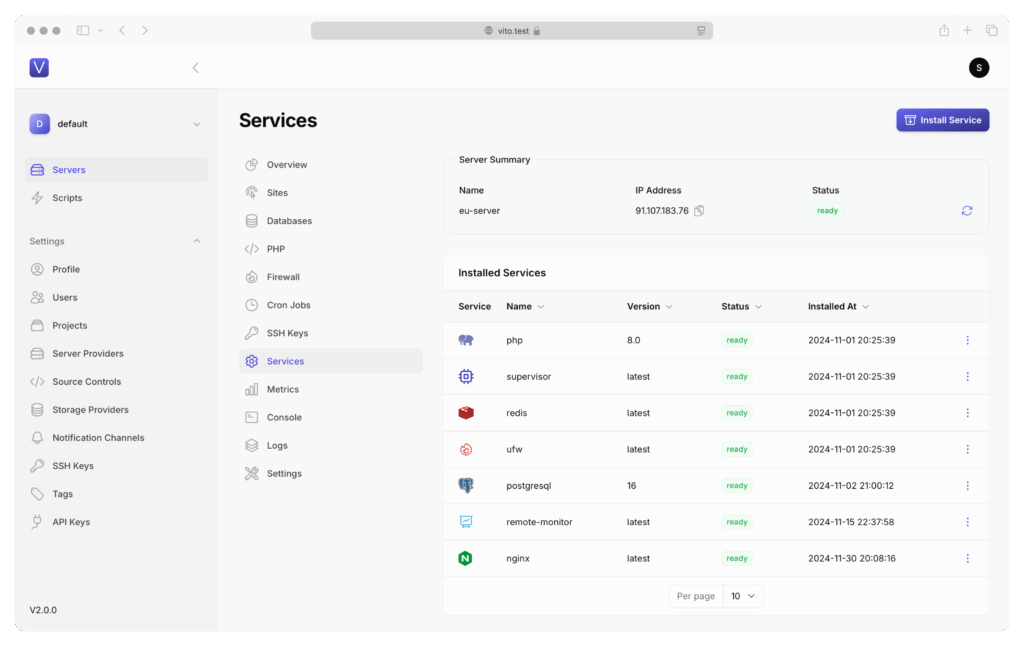Click the Vito logo icon

(39, 67)
